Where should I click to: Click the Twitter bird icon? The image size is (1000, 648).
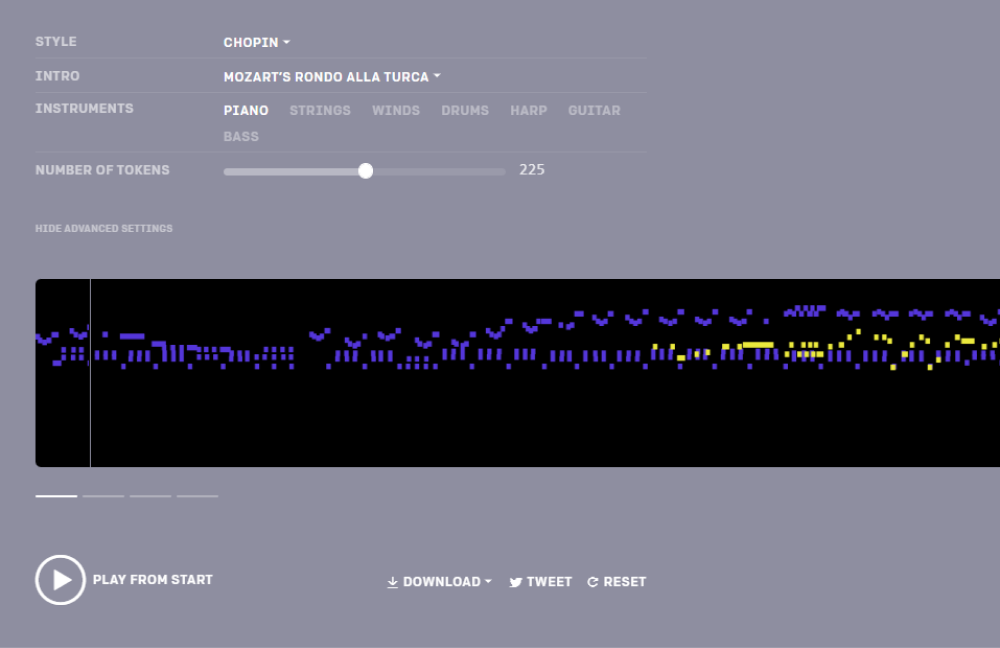point(516,582)
